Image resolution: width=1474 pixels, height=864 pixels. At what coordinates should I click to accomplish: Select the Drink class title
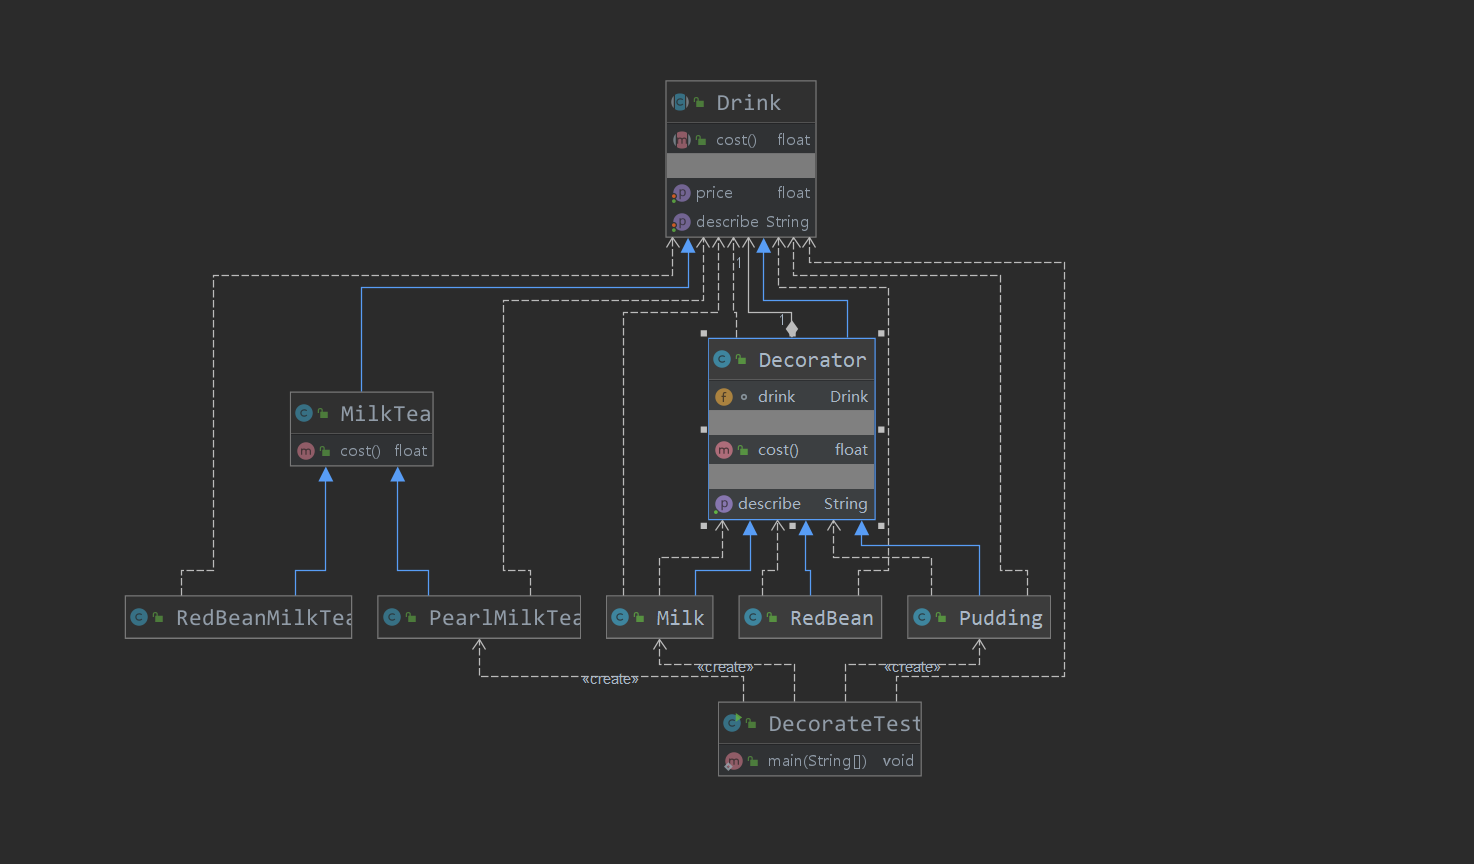[748, 102]
